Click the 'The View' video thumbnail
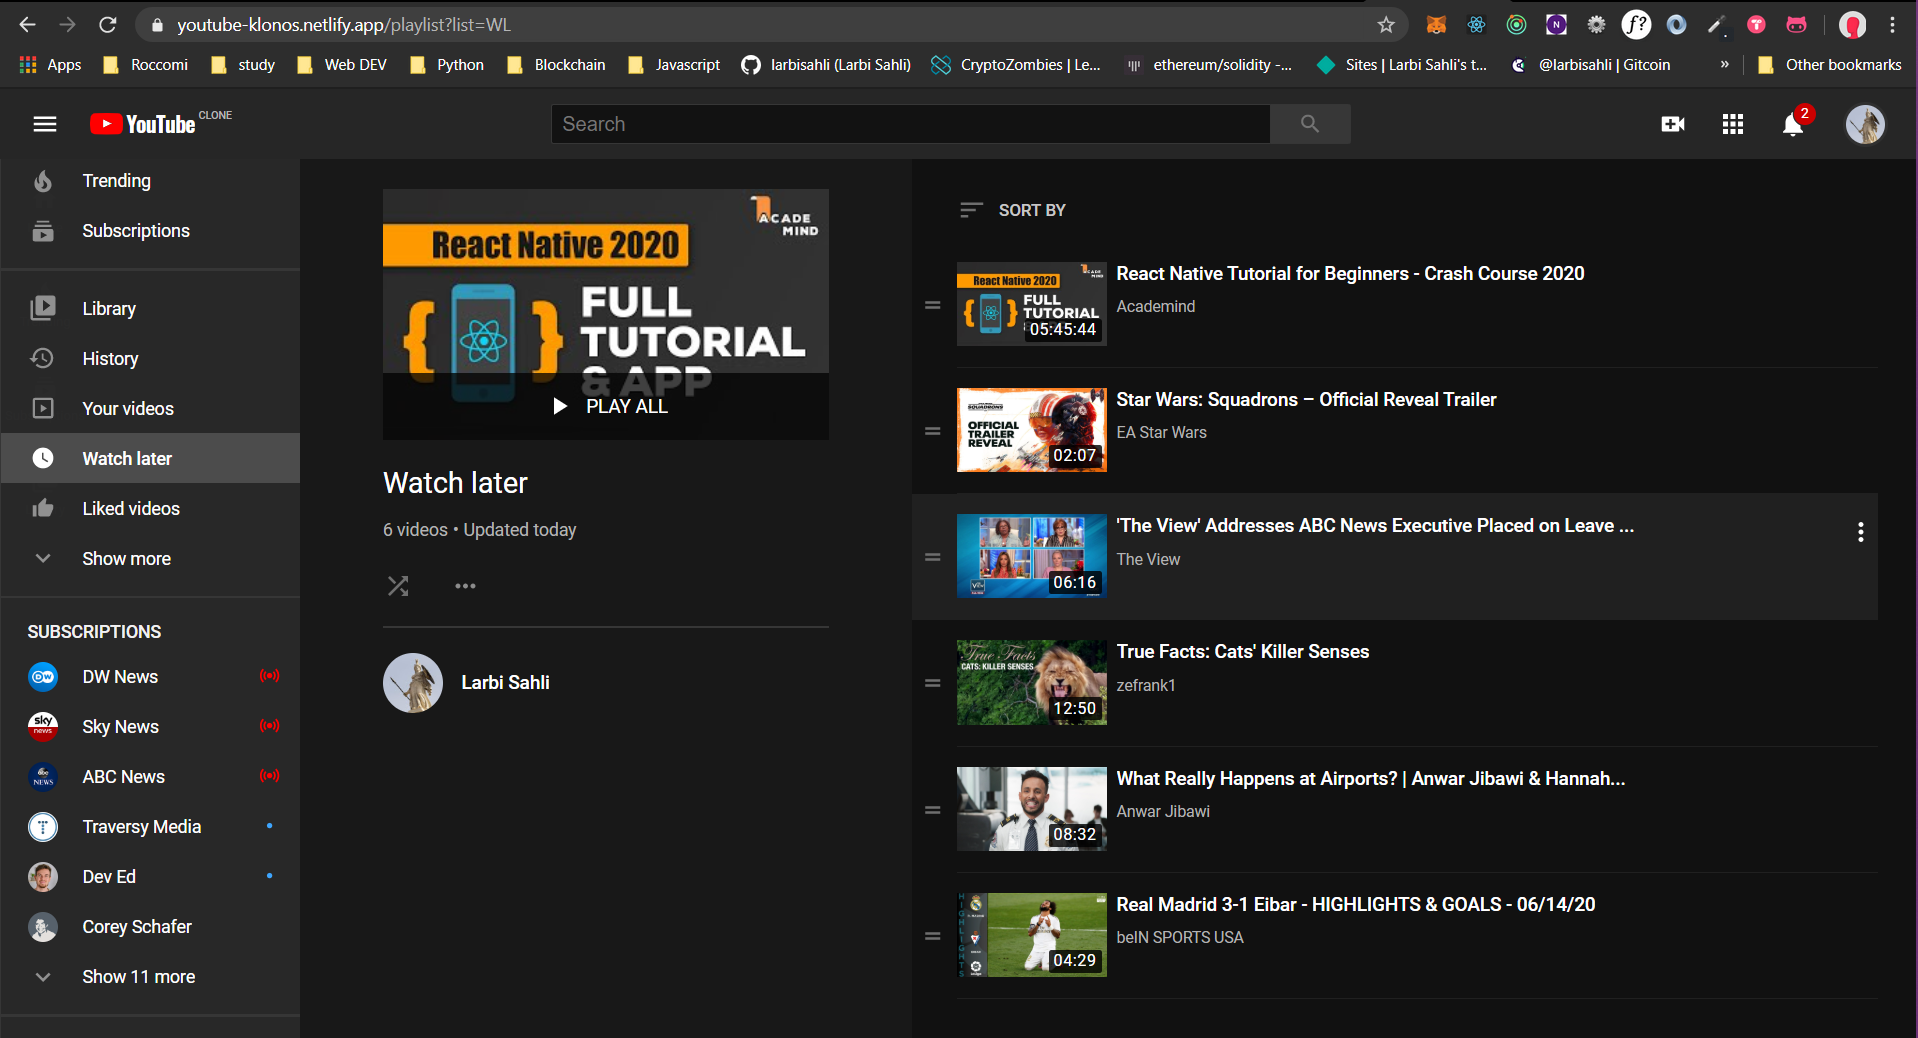 click(x=1031, y=556)
